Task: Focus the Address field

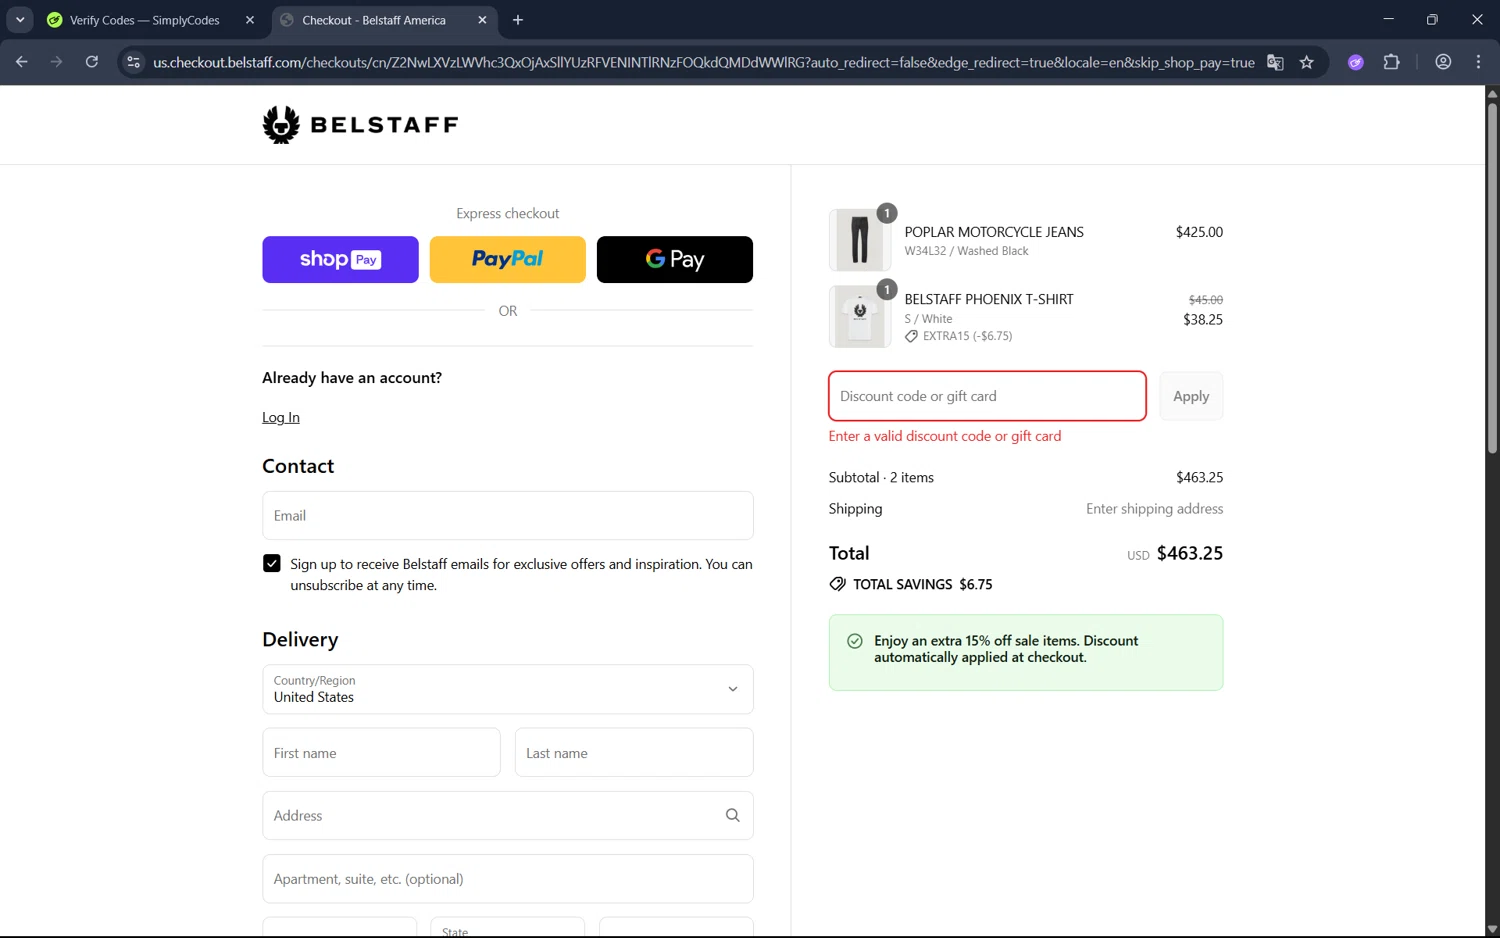Action: (507, 816)
